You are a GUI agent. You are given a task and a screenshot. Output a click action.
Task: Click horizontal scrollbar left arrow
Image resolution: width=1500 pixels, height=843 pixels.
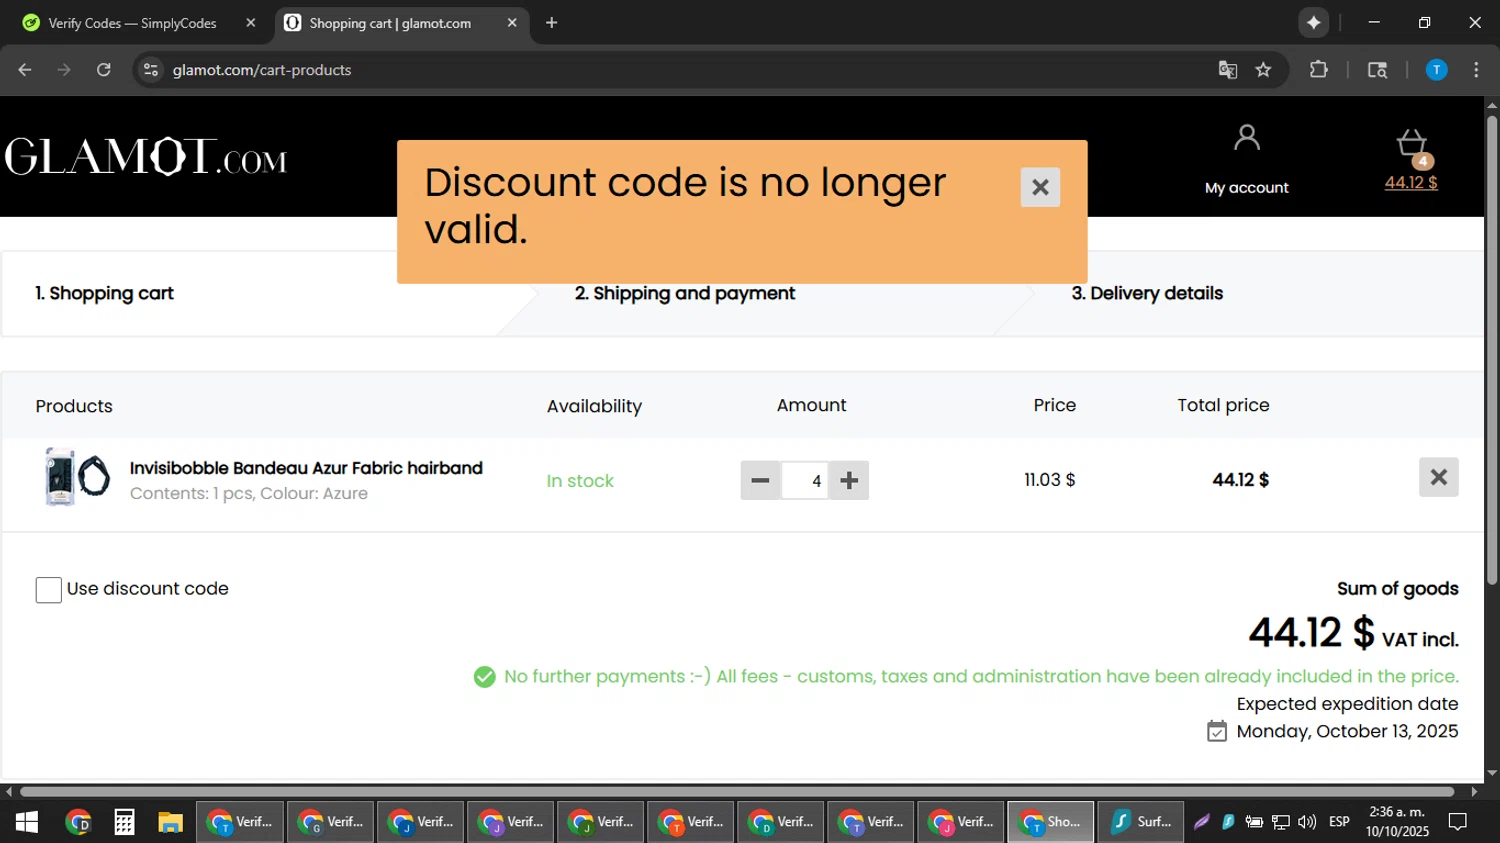[9, 791]
